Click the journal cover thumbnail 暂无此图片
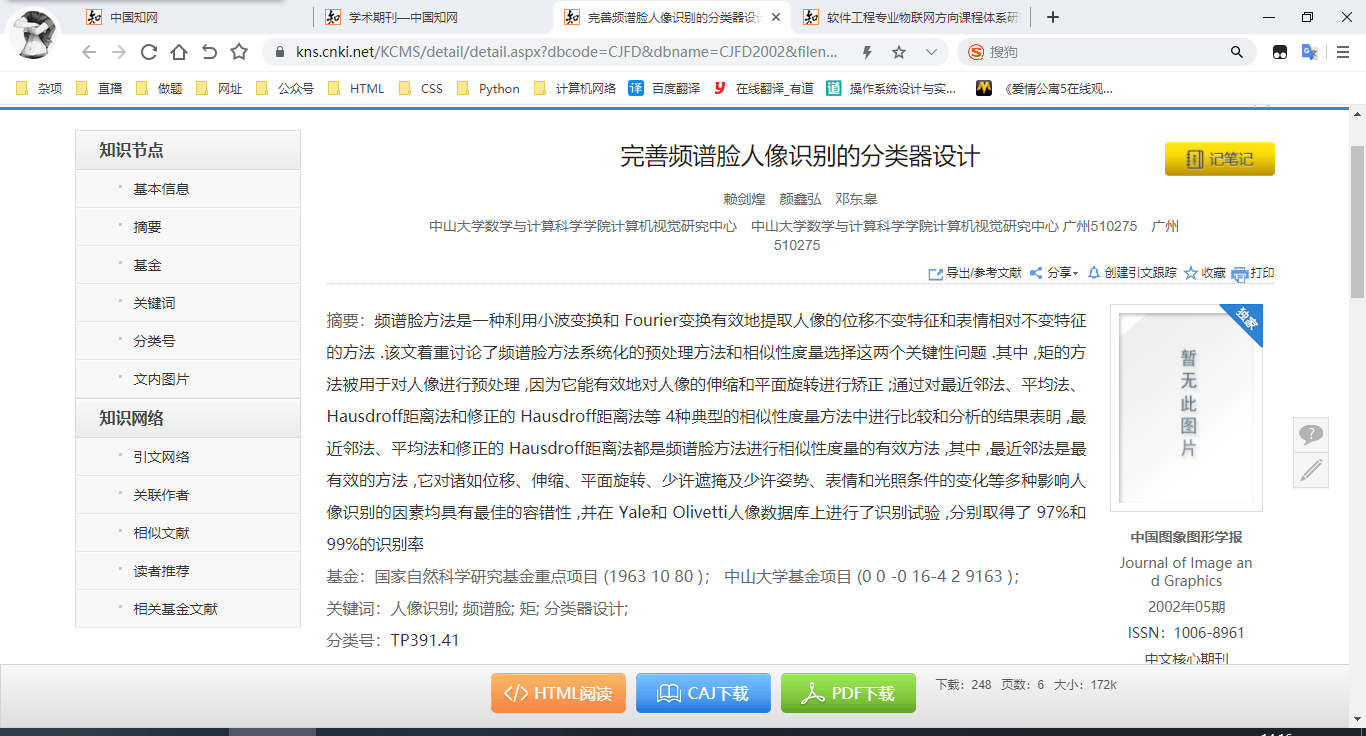 1186,406
